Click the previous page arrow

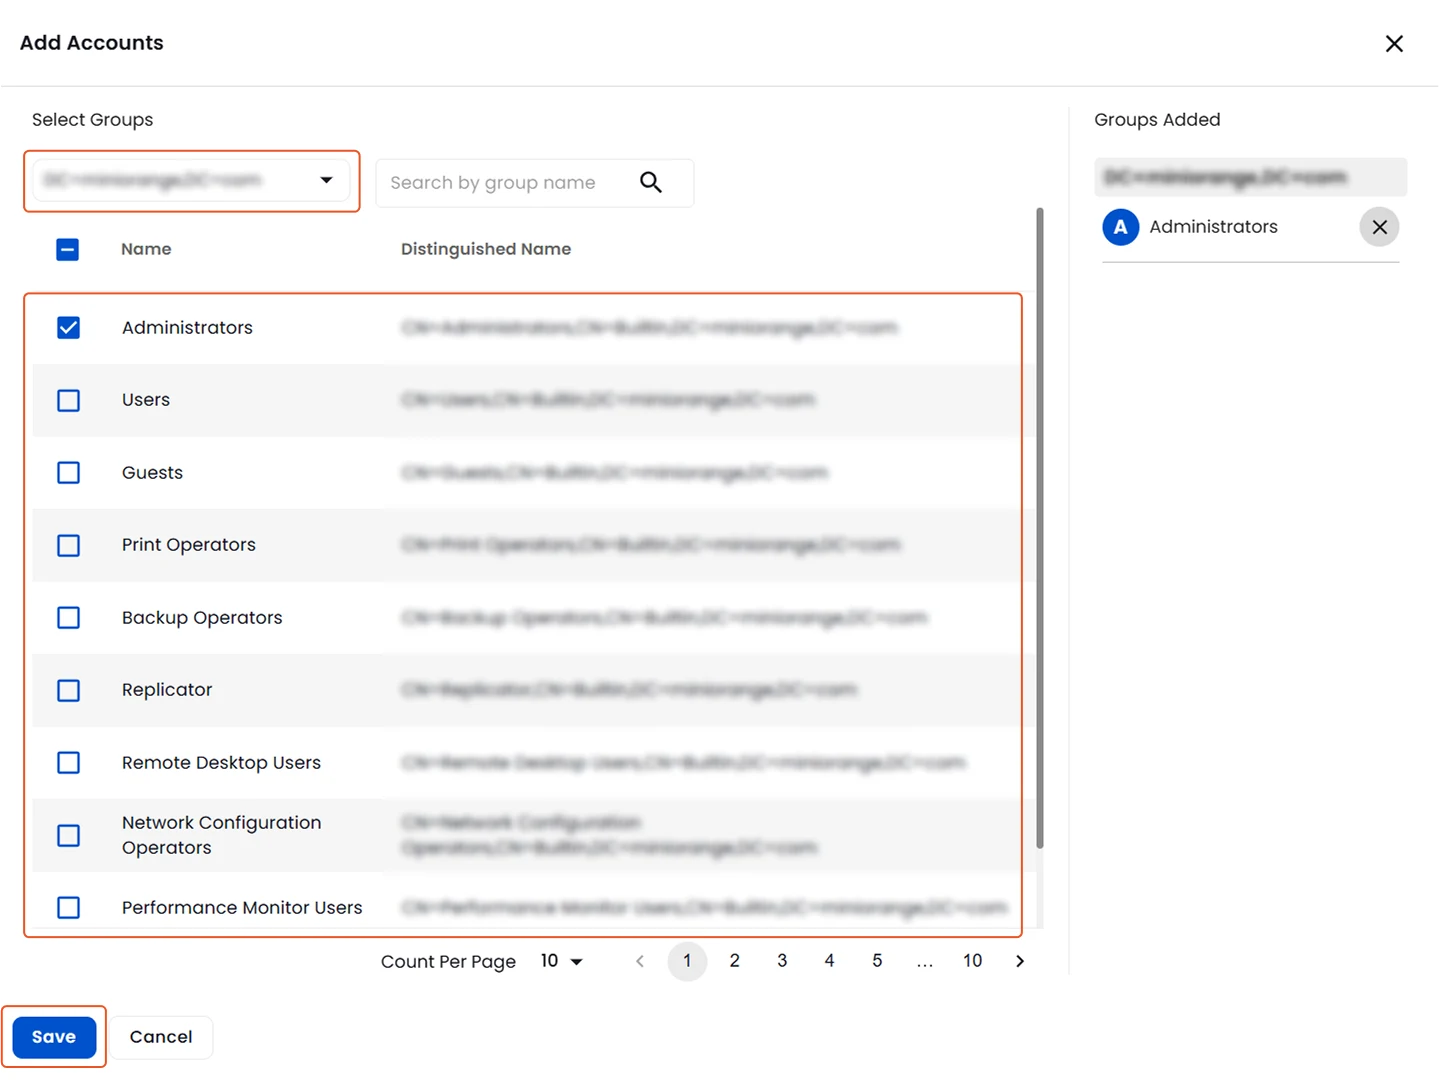(639, 961)
